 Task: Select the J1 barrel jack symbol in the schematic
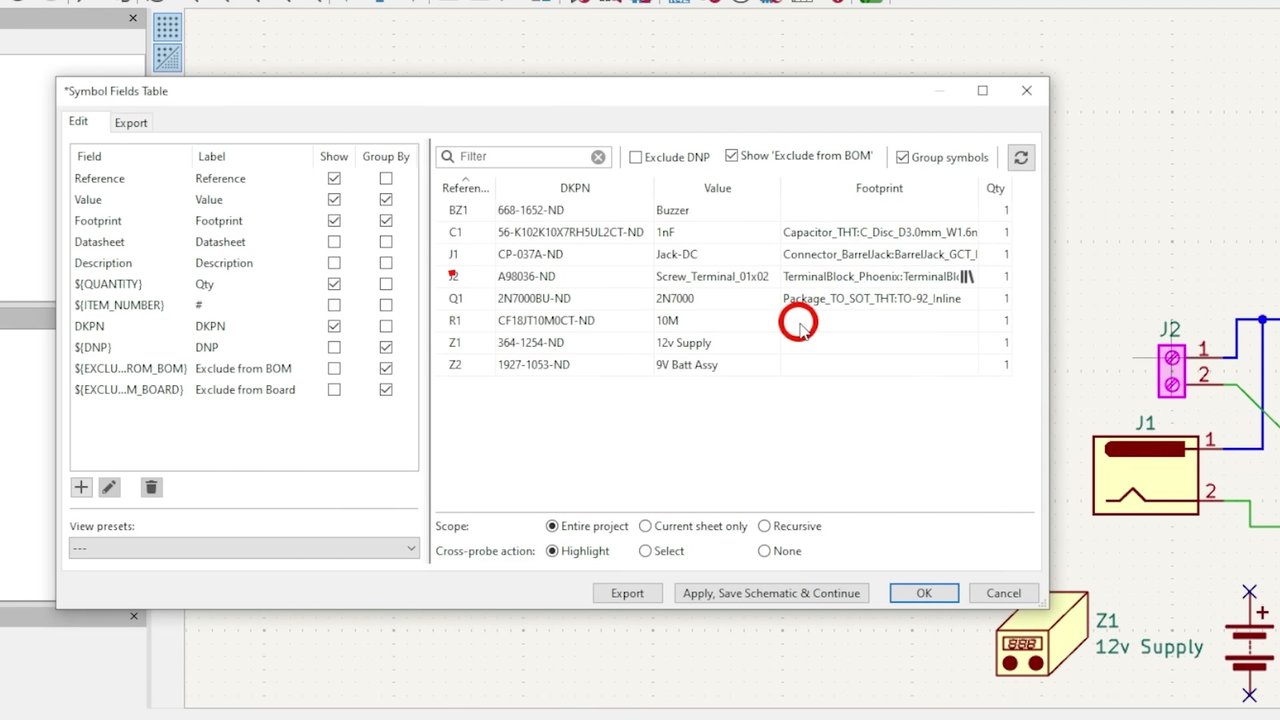tap(1145, 476)
